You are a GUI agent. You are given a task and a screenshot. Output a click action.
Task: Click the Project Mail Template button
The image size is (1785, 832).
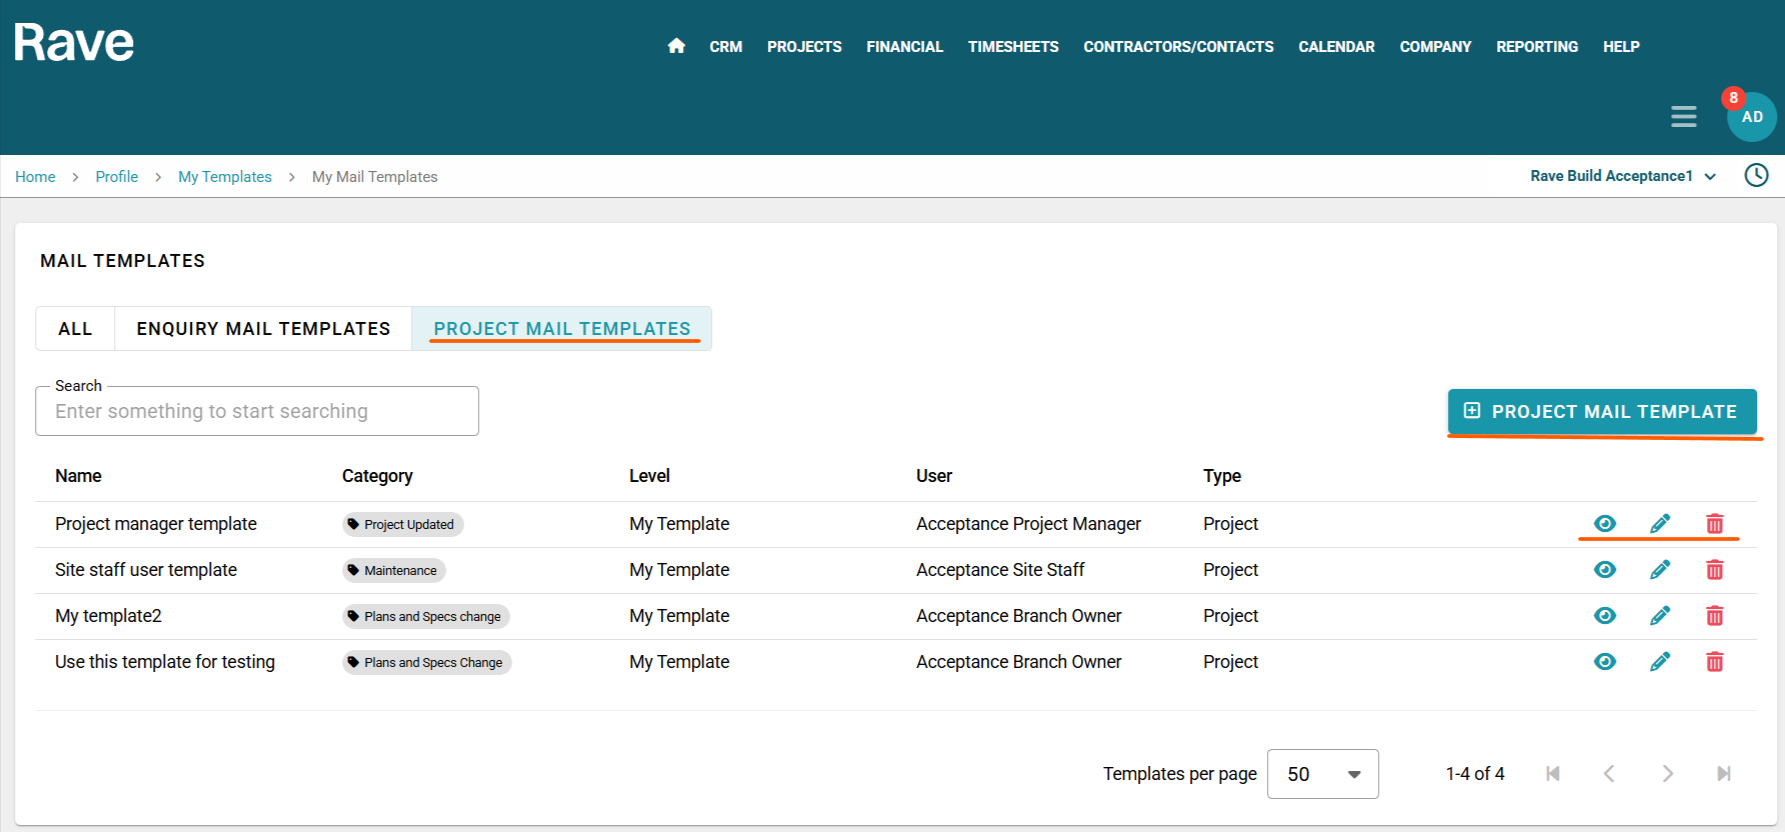pyautogui.click(x=1601, y=412)
